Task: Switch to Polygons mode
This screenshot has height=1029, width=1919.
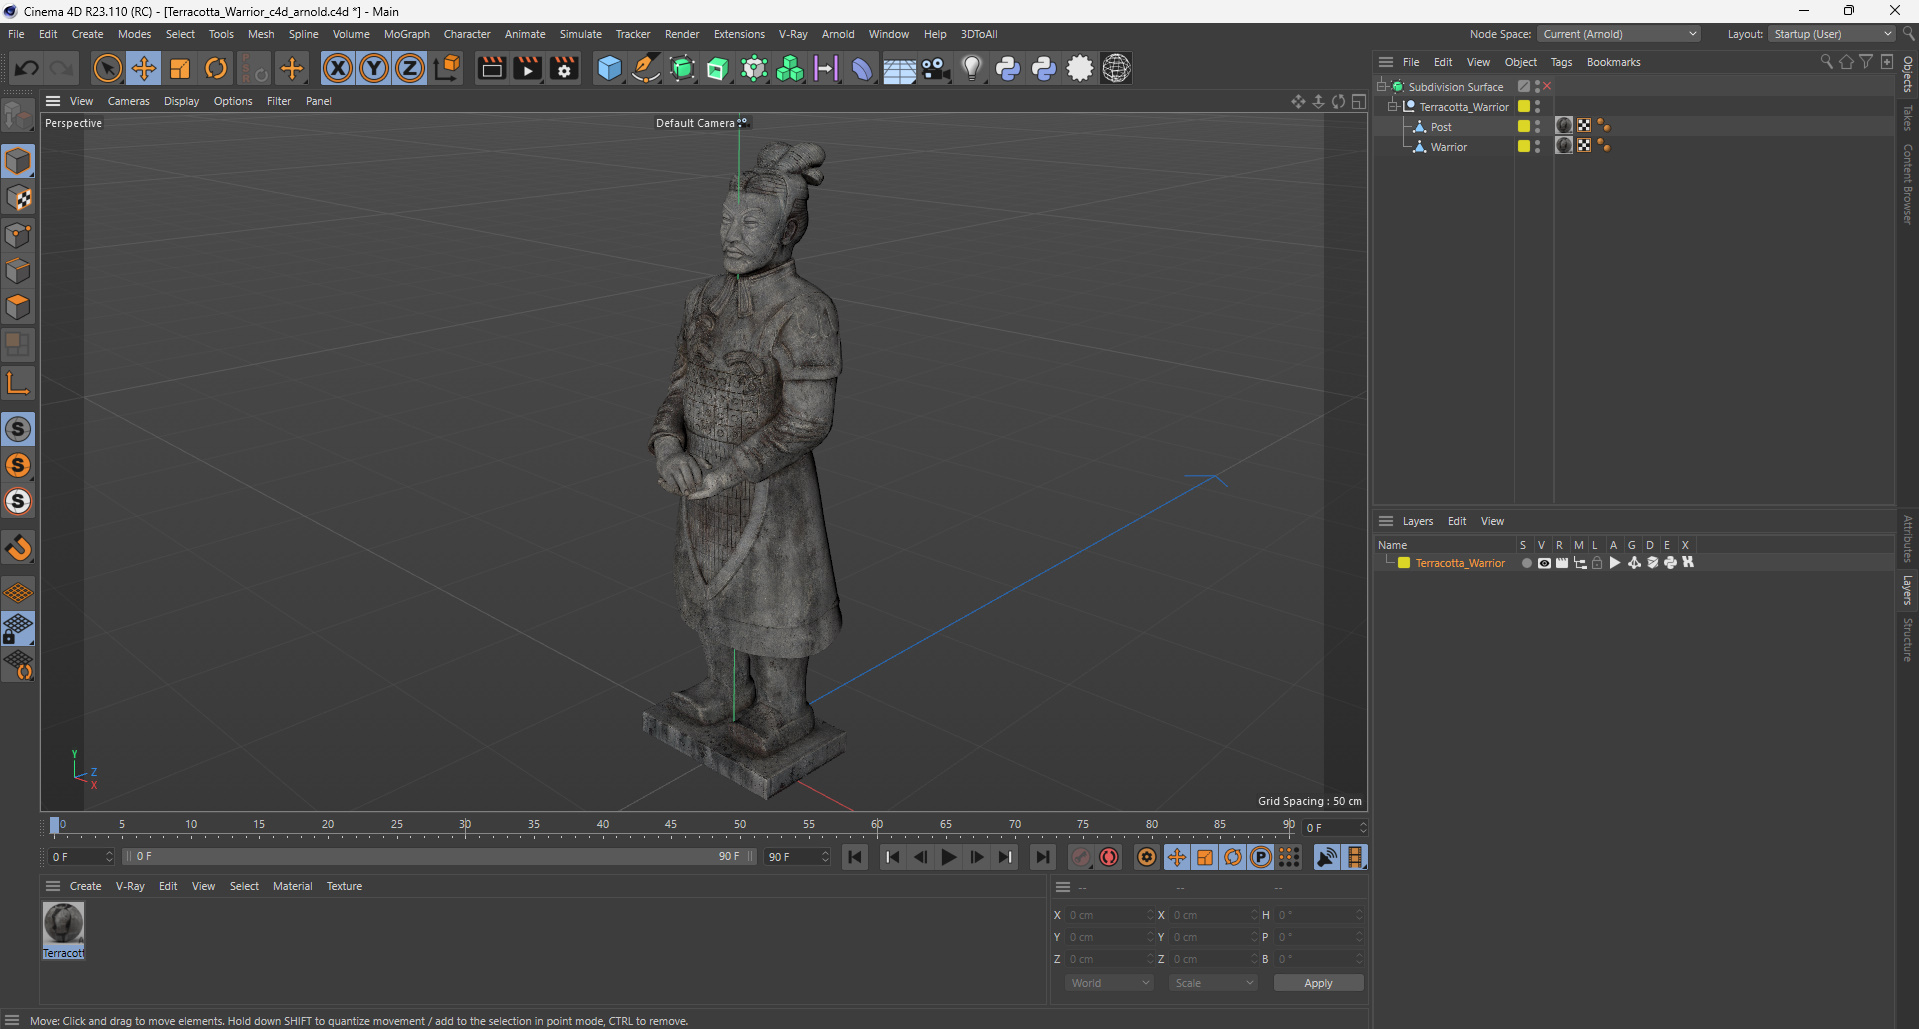Action: click(x=19, y=307)
